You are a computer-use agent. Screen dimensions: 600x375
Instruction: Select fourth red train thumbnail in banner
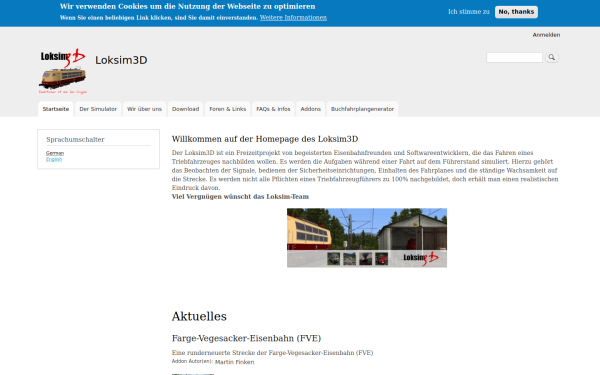(x=382, y=259)
